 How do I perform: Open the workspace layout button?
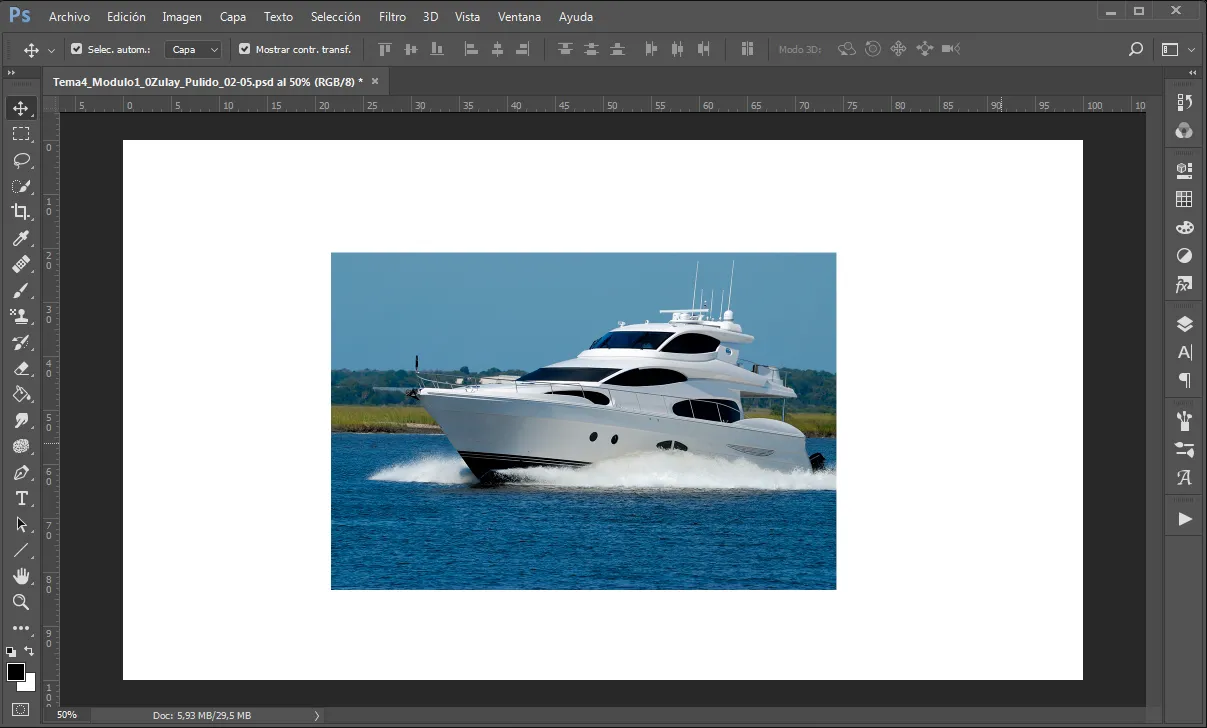coord(1170,49)
